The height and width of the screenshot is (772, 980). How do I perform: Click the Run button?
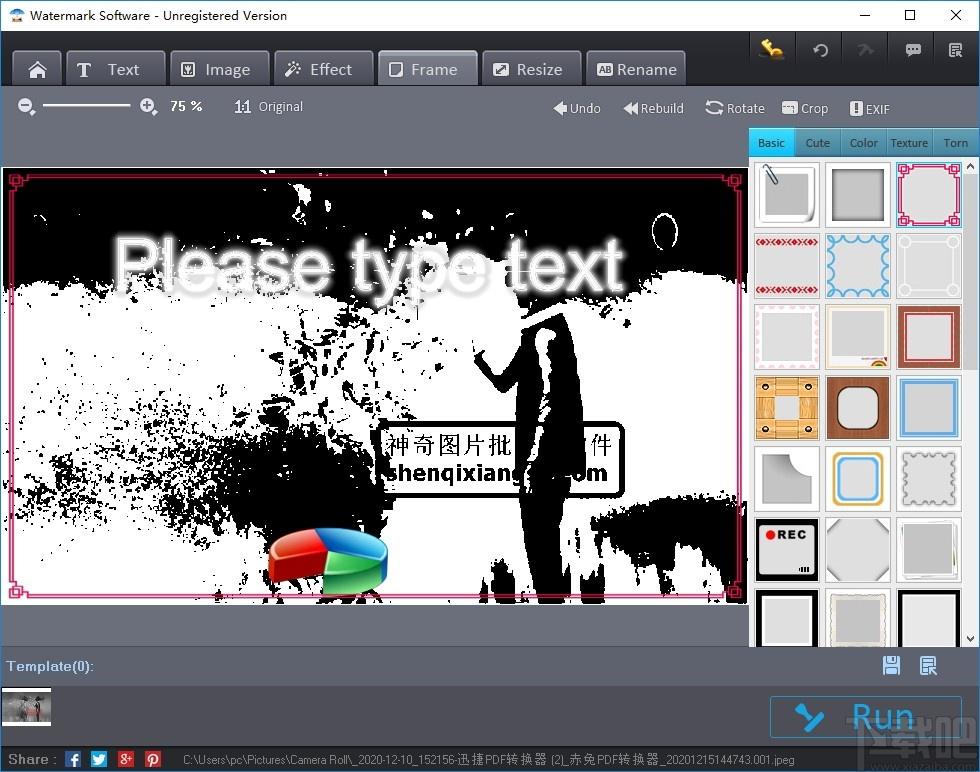pos(866,717)
